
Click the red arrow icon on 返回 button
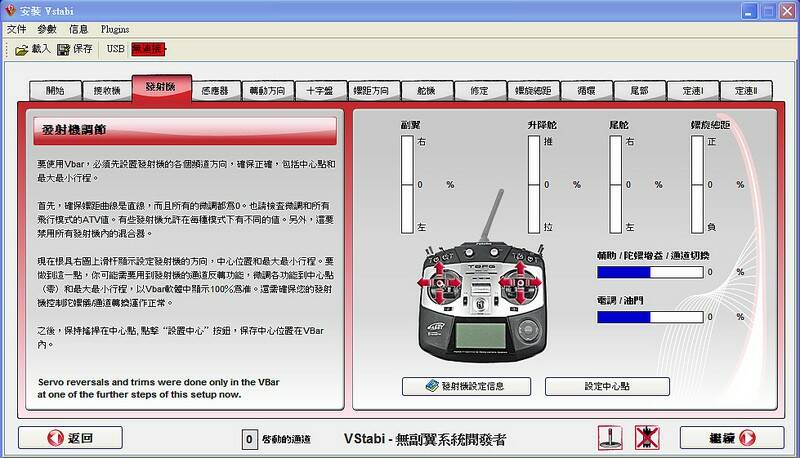56,438
